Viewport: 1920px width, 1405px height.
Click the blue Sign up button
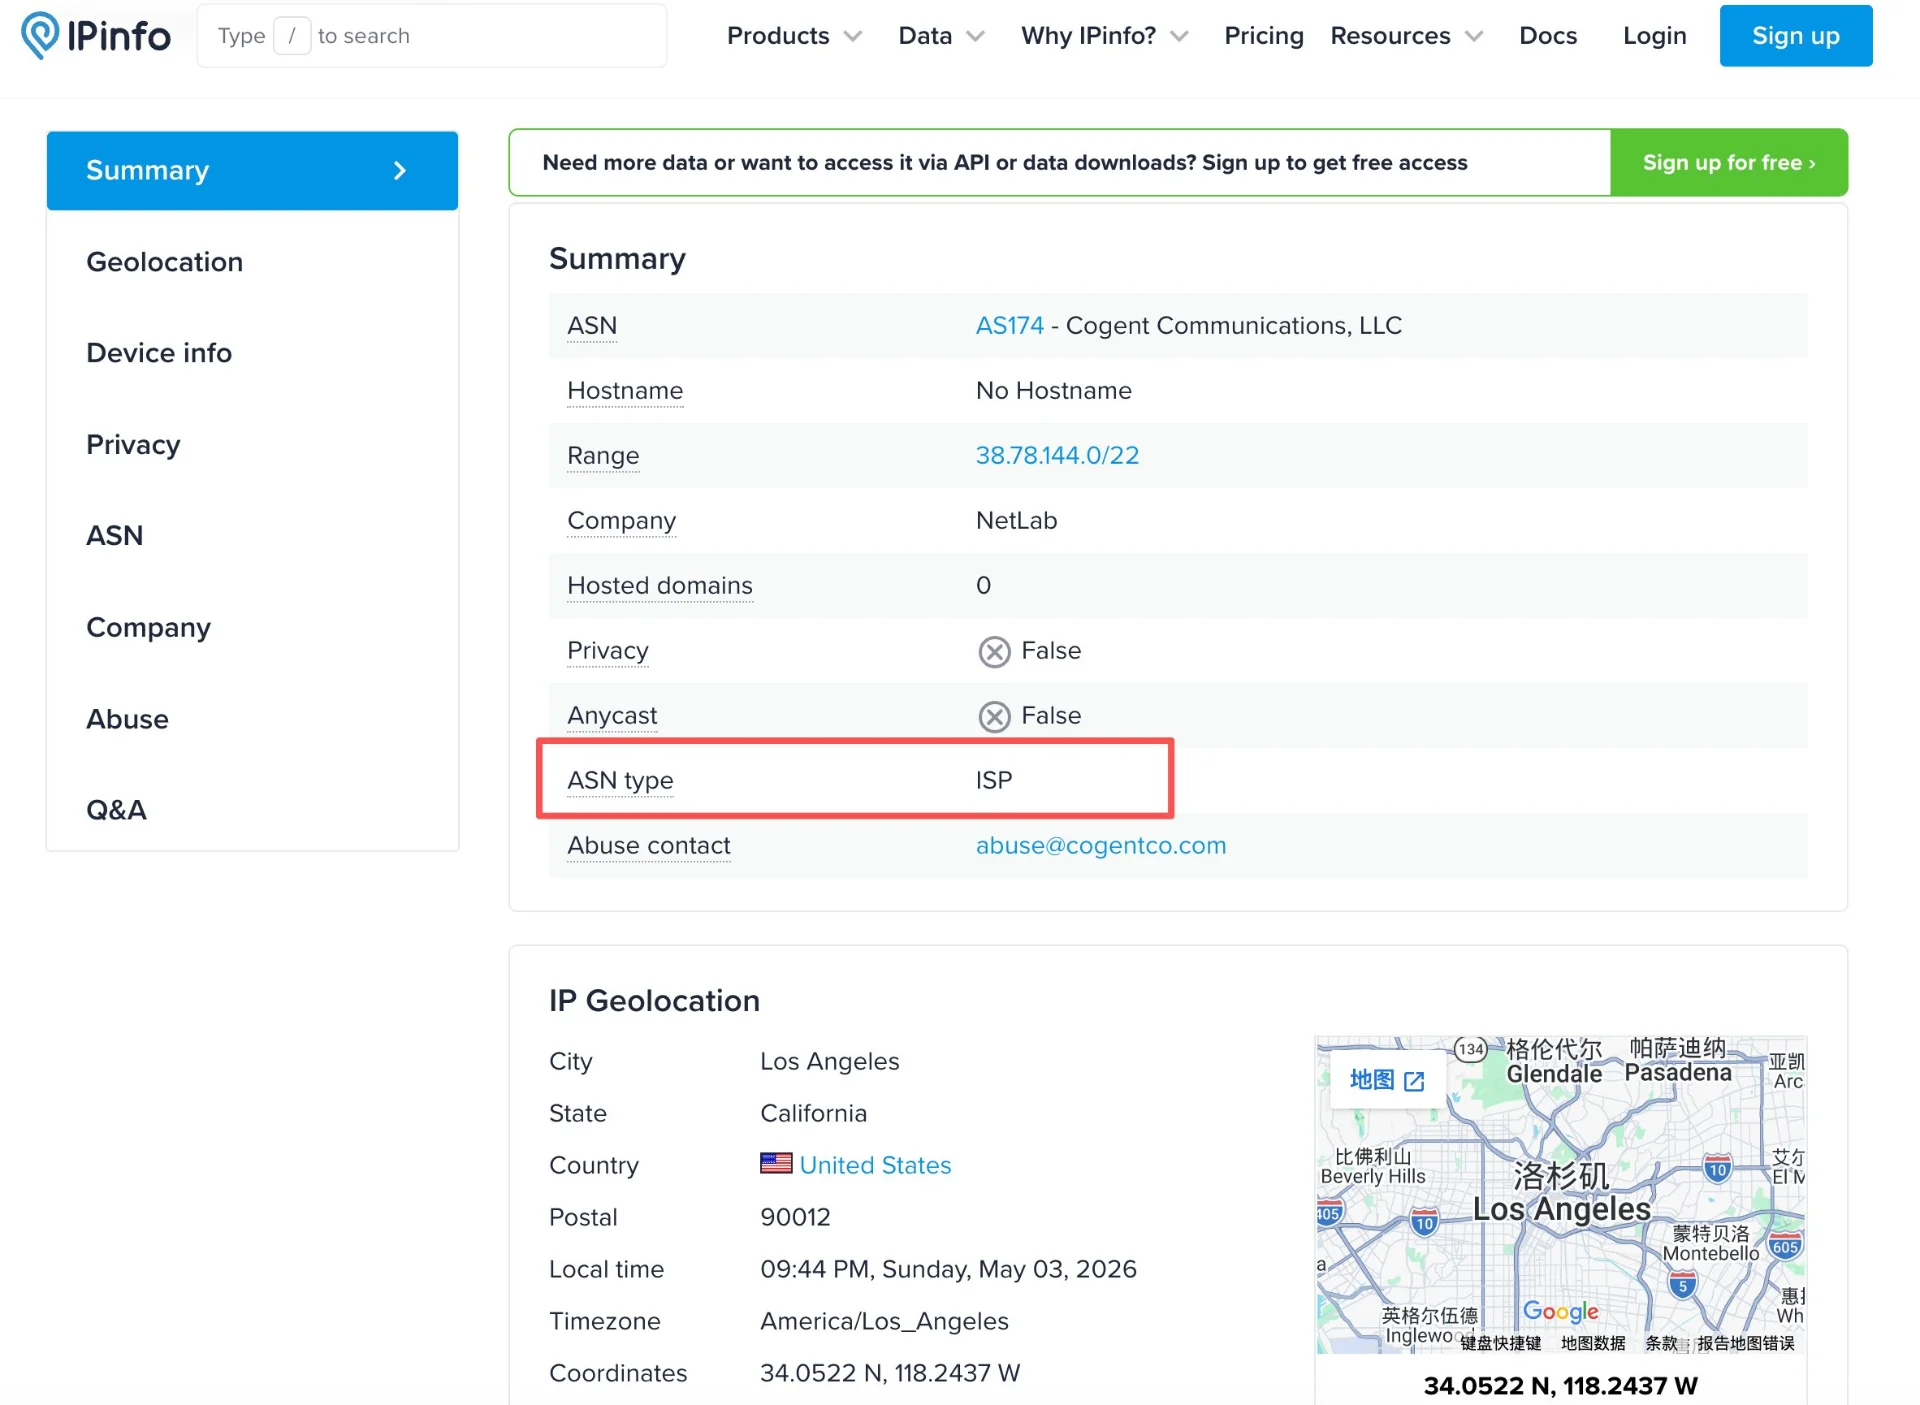point(1795,36)
